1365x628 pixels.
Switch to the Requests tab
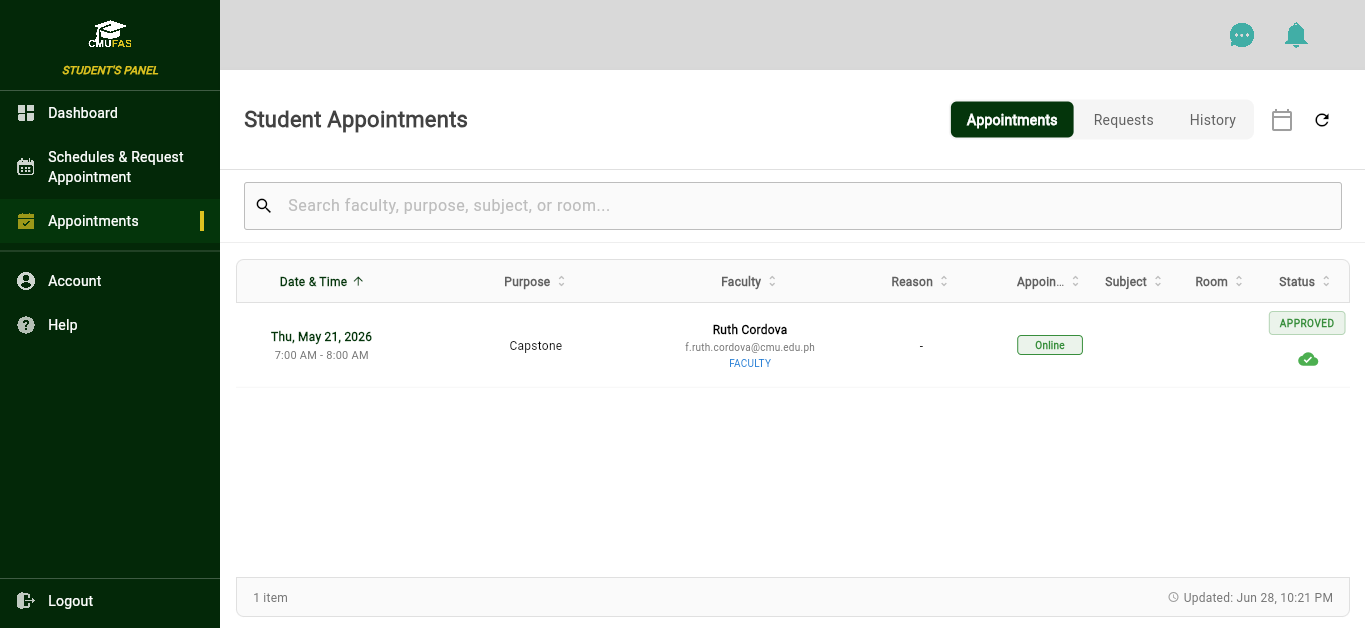coord(1124,120)
